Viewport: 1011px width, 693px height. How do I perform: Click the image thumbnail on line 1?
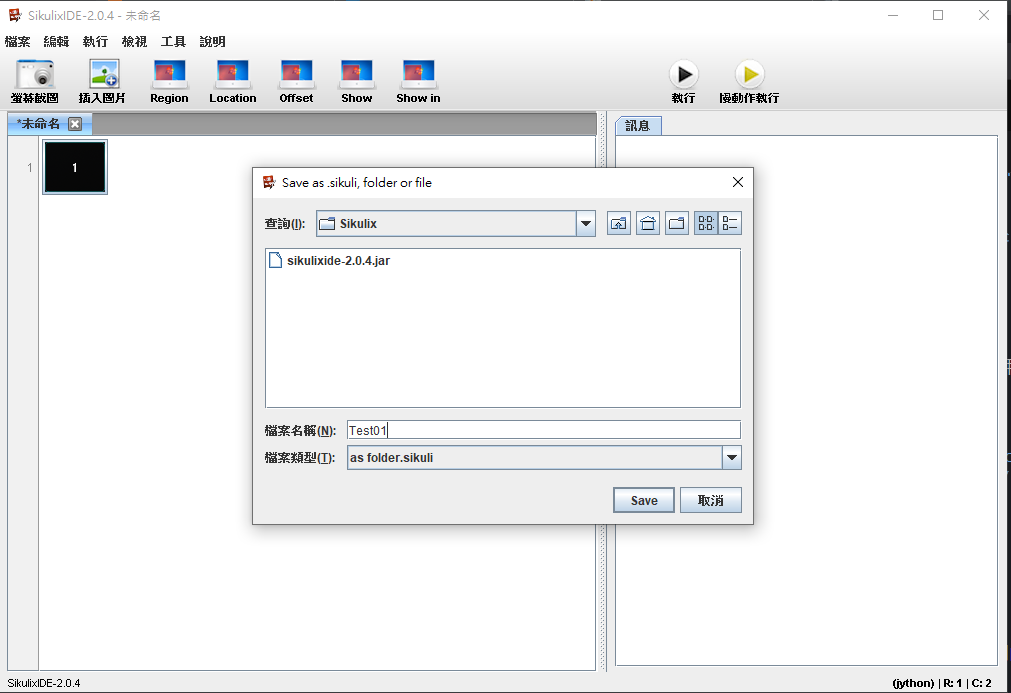[75, 168]
